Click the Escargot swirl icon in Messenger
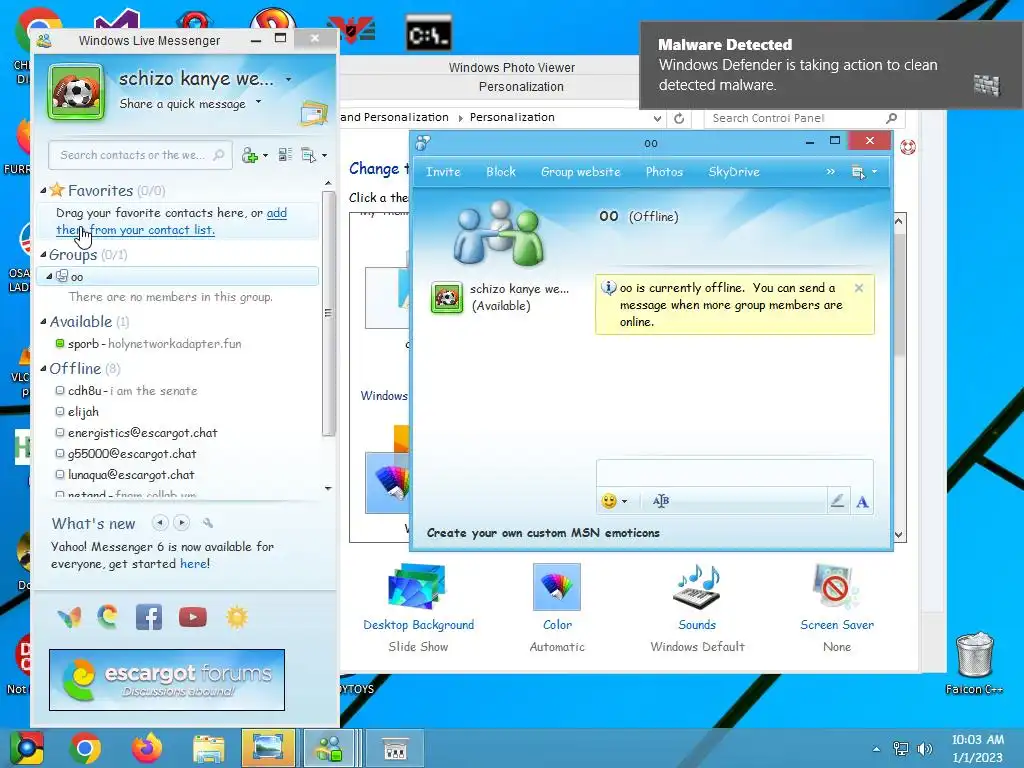The image size is (1024, 768). tap(108, 616)
